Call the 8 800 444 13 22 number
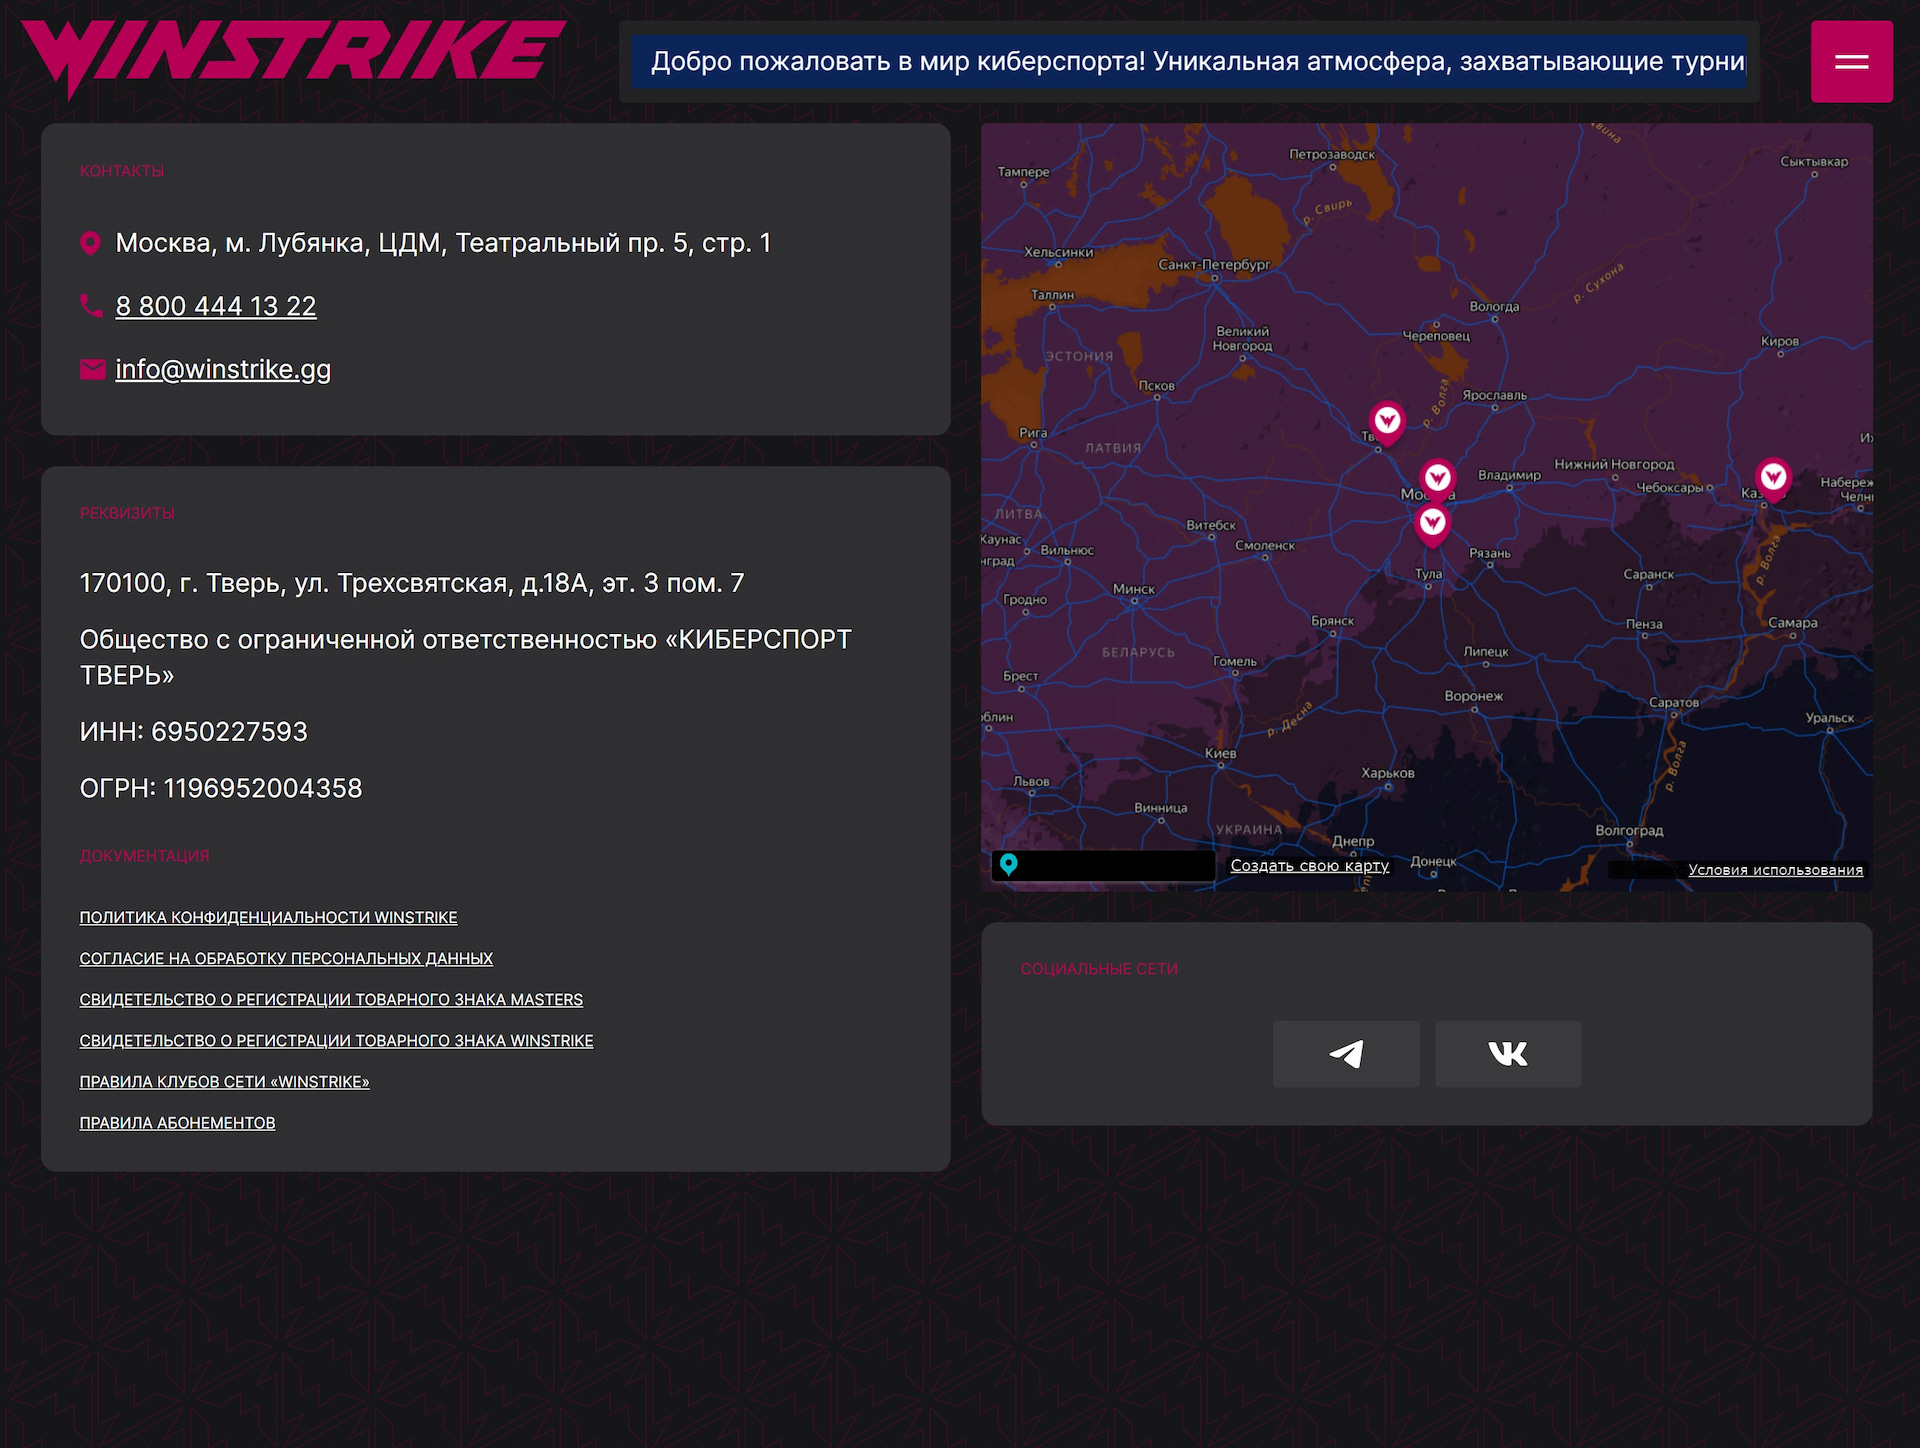Viewport: 1920px width, 1448px height. click(216, 306)
